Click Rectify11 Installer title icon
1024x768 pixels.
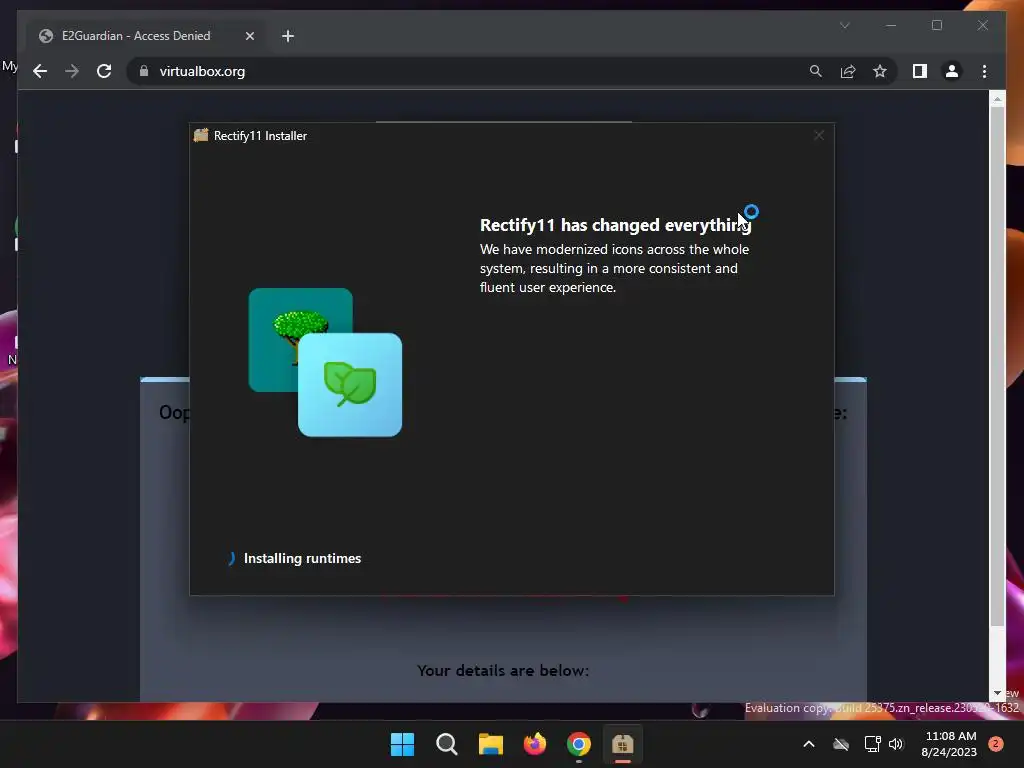coord(200,135)
